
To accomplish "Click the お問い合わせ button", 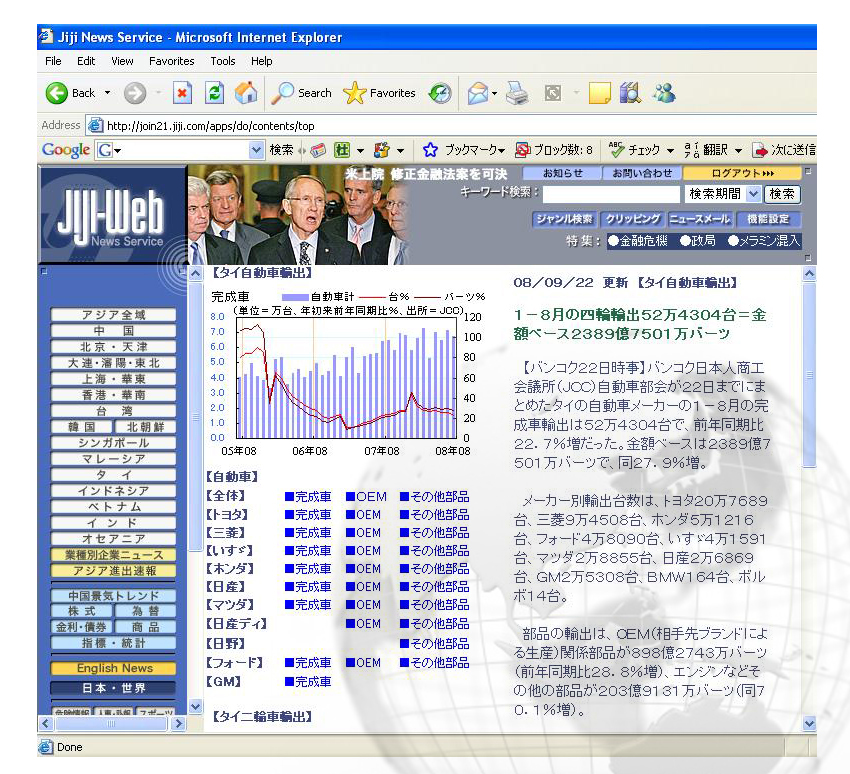I will [x=642, y=173].
